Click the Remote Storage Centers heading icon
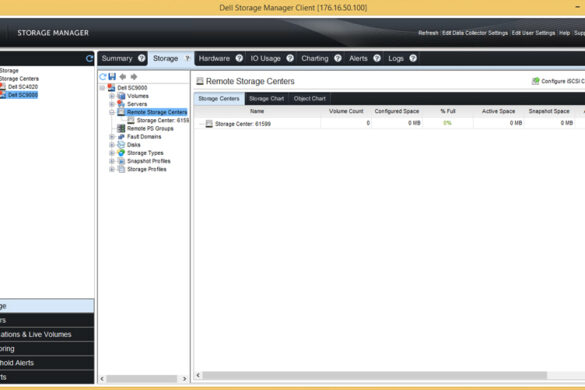This screenshot has width=585, height=390. (x=200, y=81)
